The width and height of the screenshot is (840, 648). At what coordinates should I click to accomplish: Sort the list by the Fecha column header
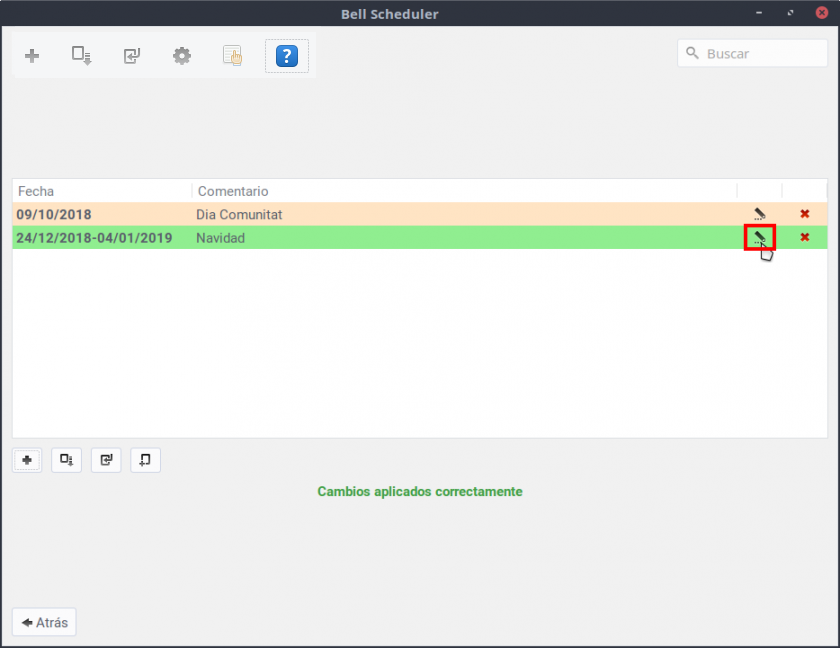pos(100,191)
